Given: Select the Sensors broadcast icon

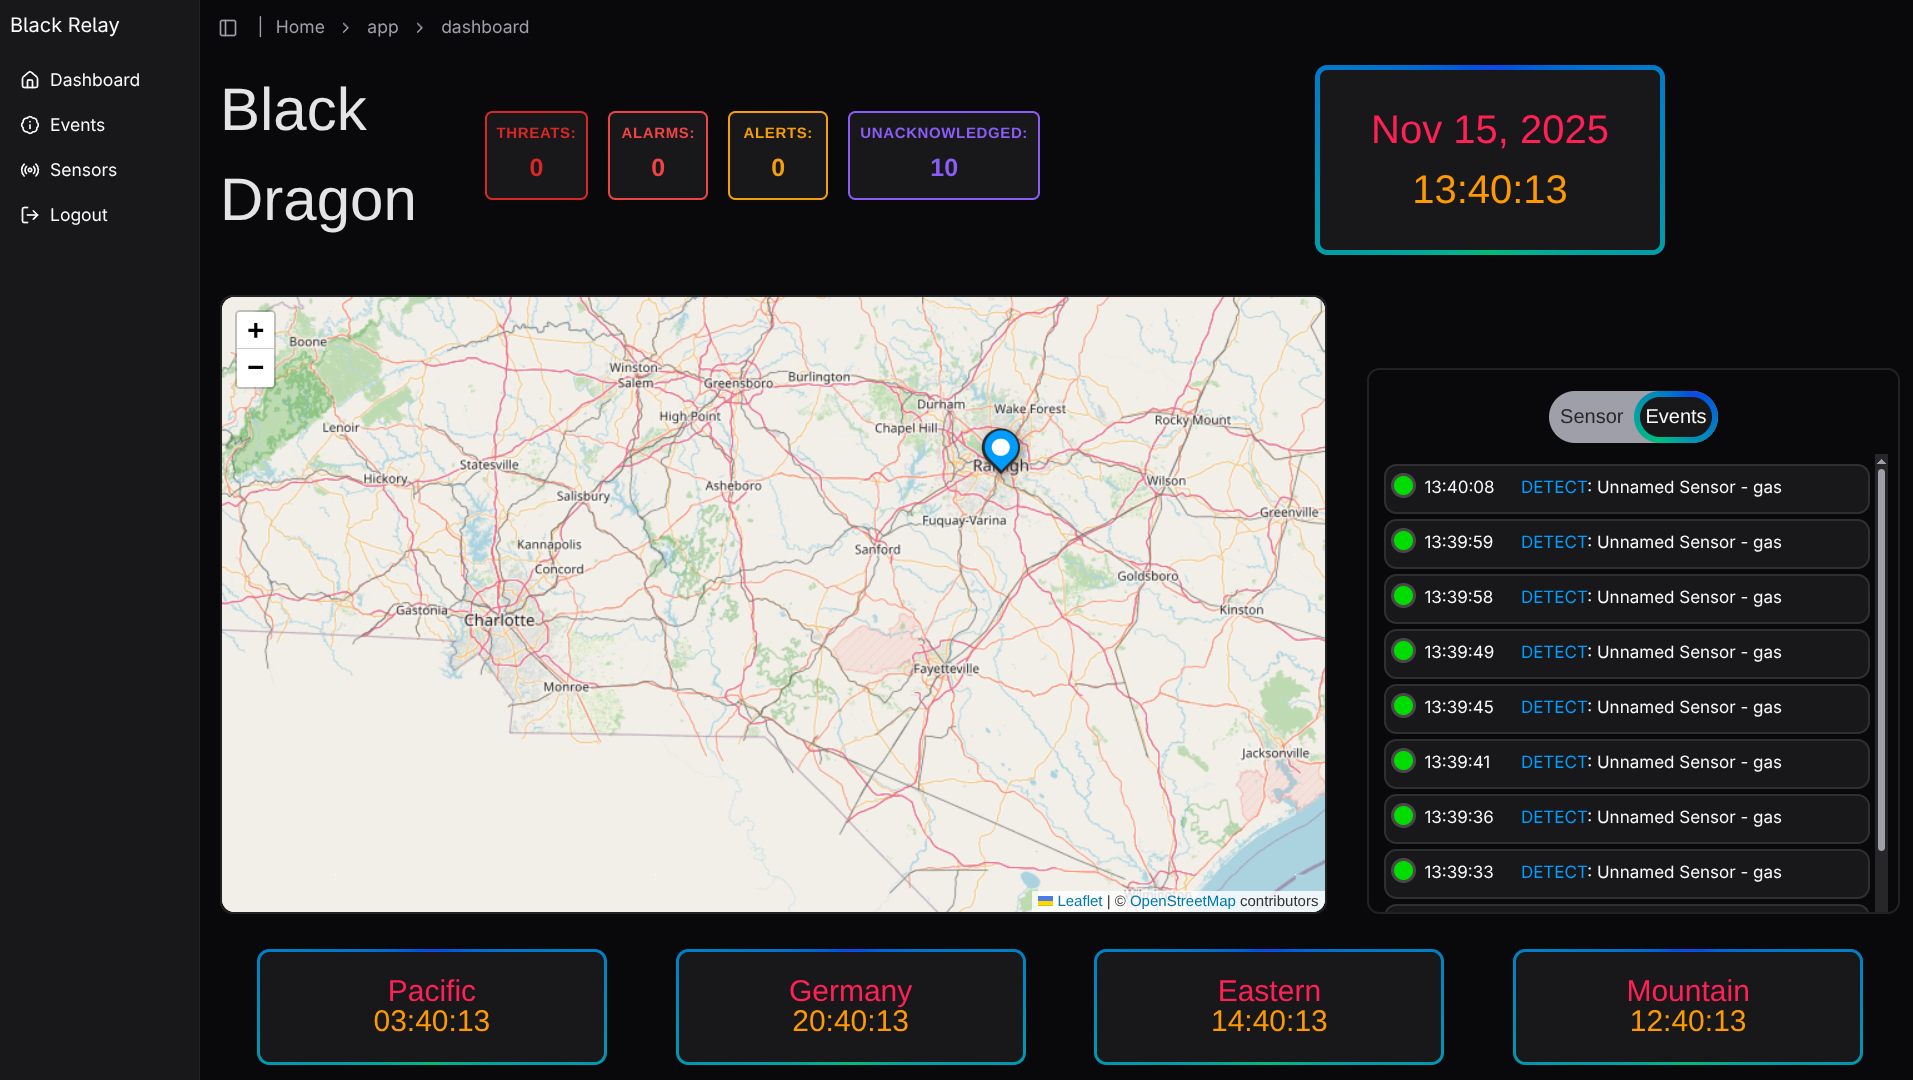Looking at the screenshot, I should click(30, 170).
